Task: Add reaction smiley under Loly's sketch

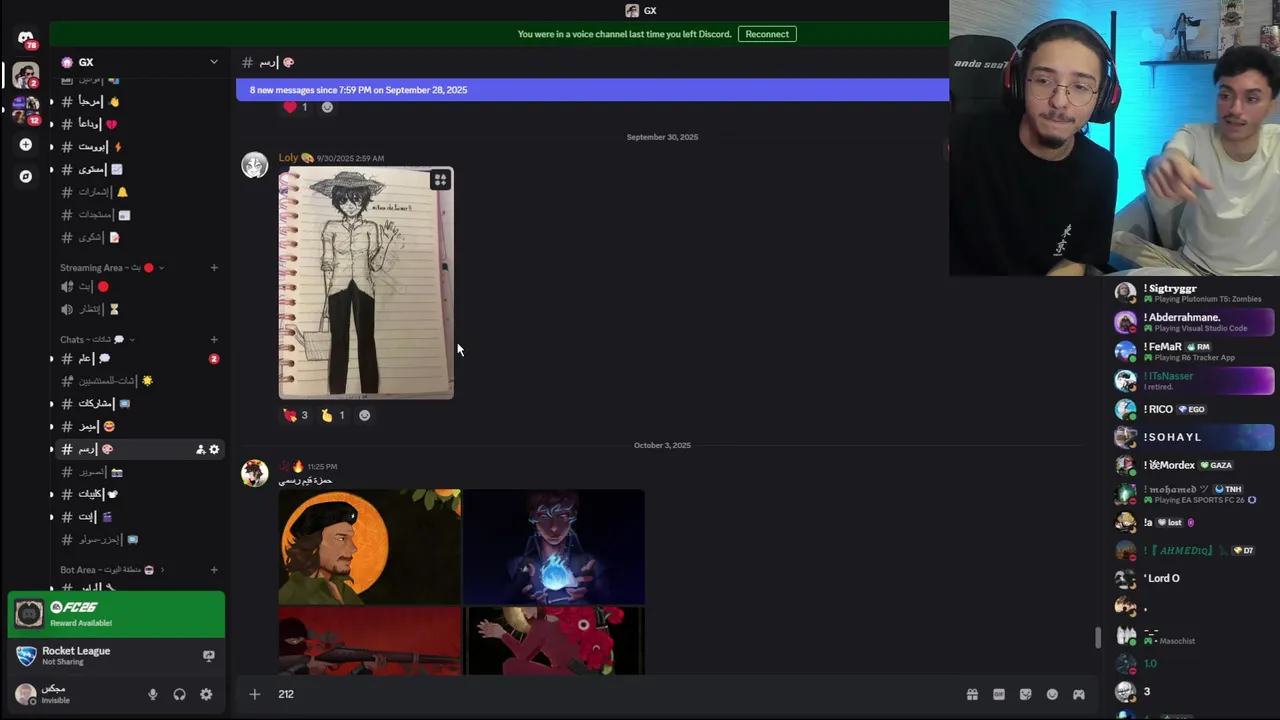Action: (364, 415)
